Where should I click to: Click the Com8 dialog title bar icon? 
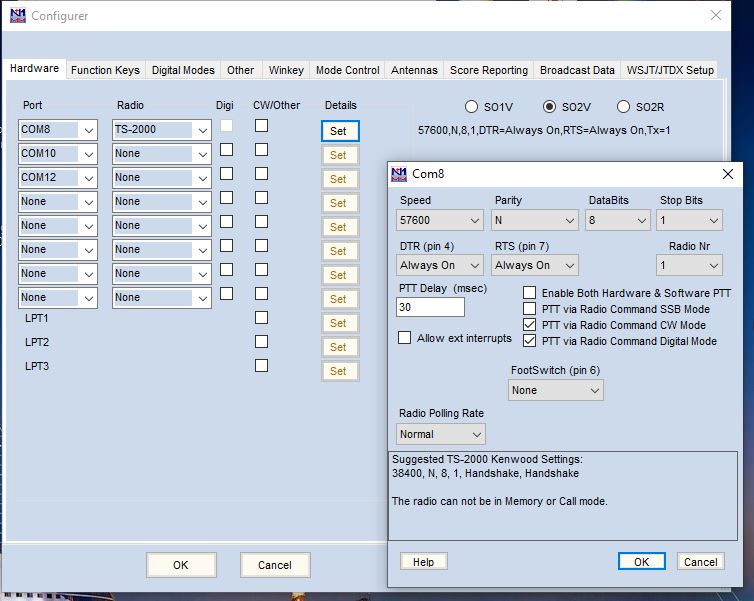(x=399, y=174)
